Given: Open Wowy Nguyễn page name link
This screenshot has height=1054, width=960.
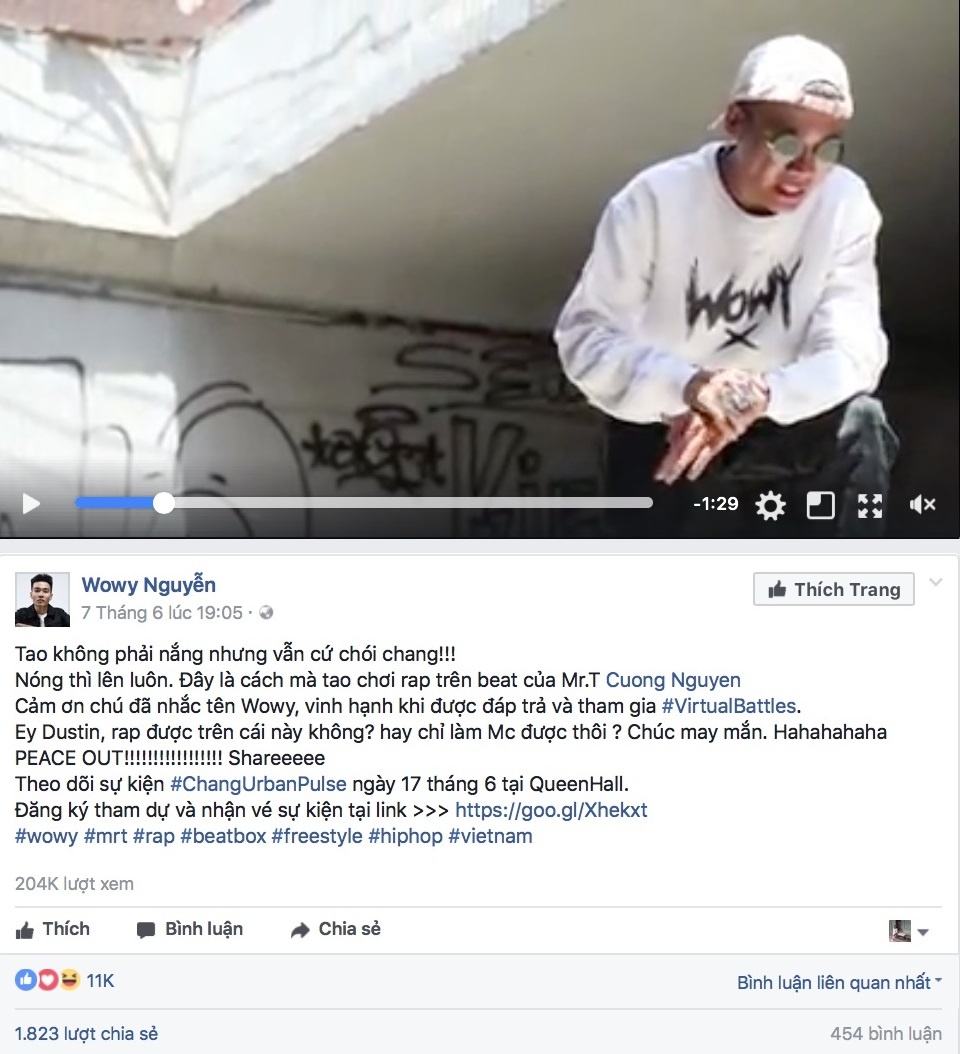Looking at the screenshot, I should pyautogui.click(x=149, y=585).
